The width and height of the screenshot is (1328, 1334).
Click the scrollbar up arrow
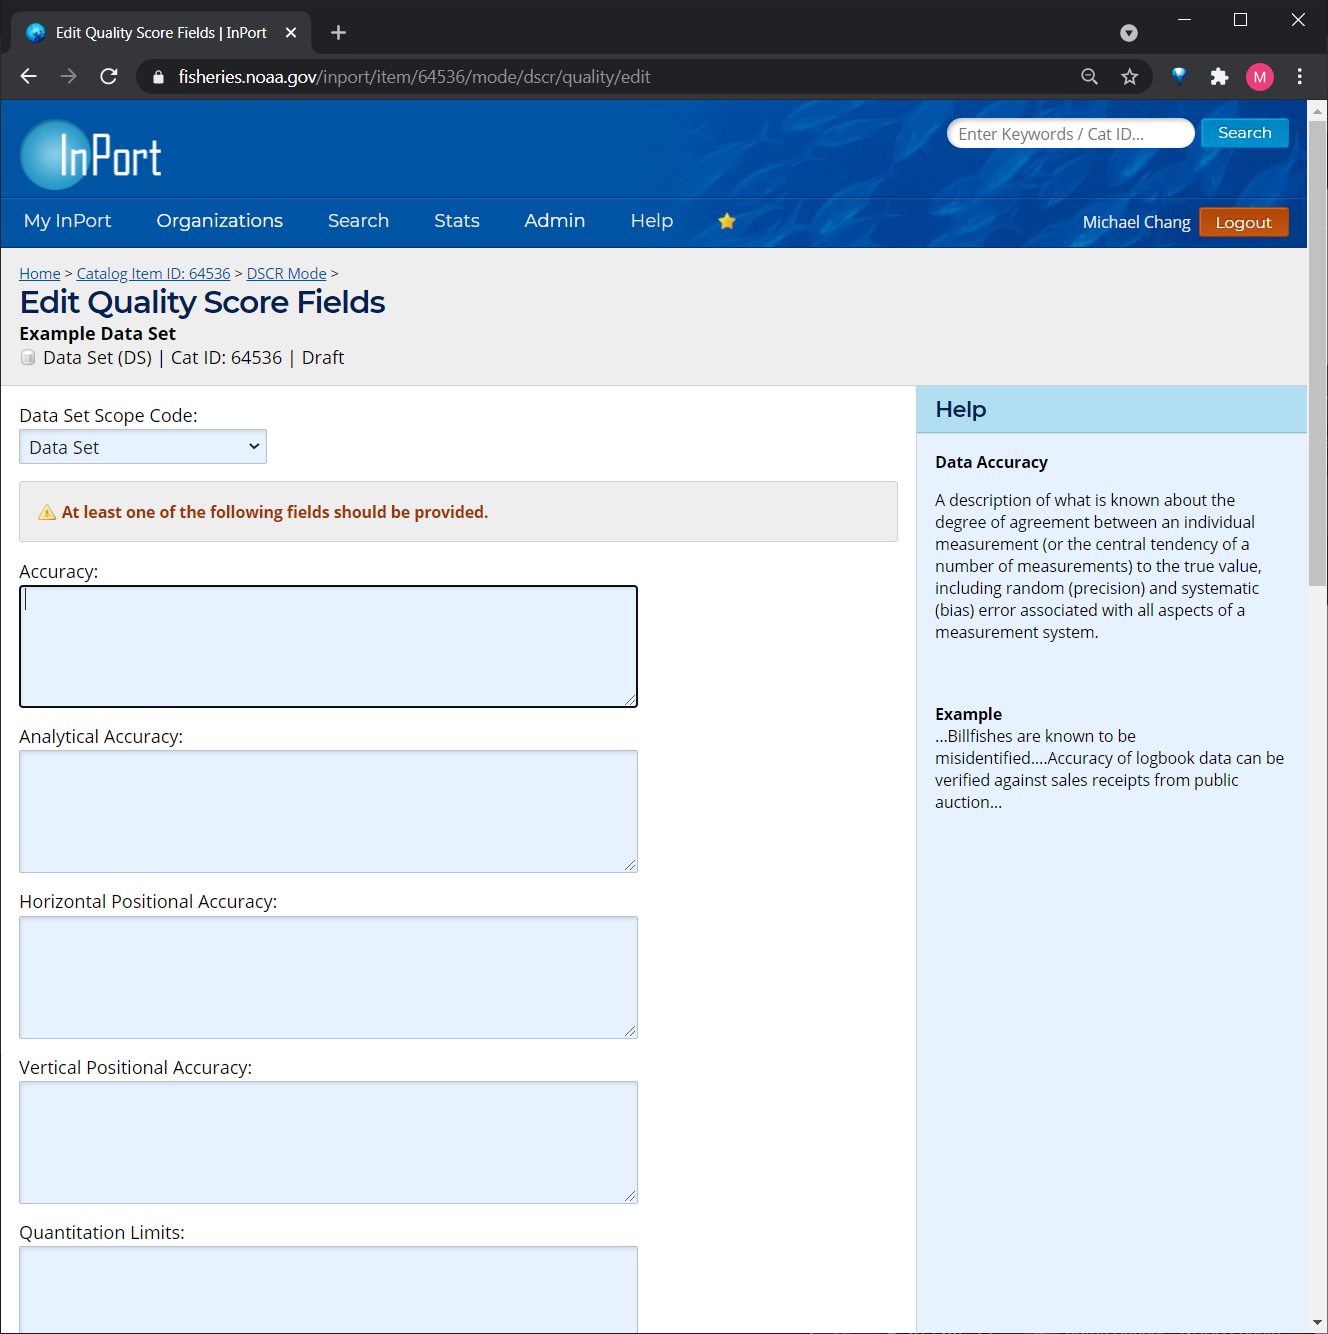pos(1317,110)
